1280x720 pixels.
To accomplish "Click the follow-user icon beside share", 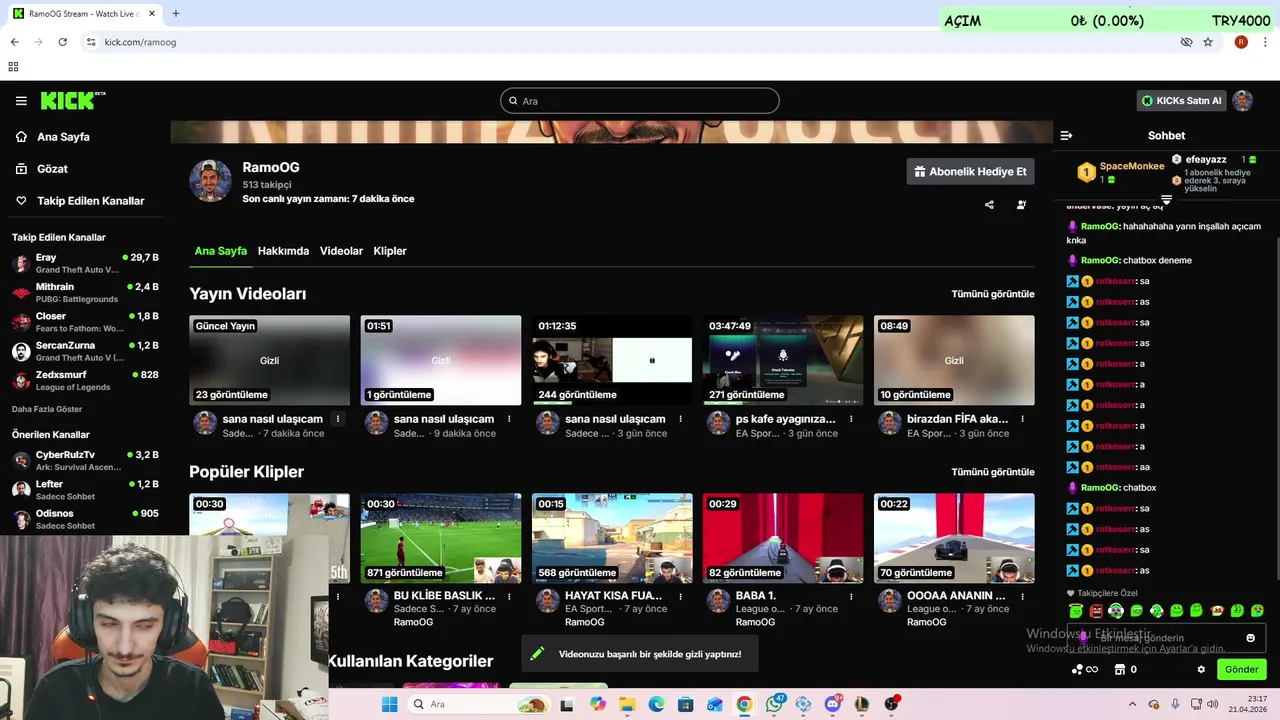I will click(1021, 205).
